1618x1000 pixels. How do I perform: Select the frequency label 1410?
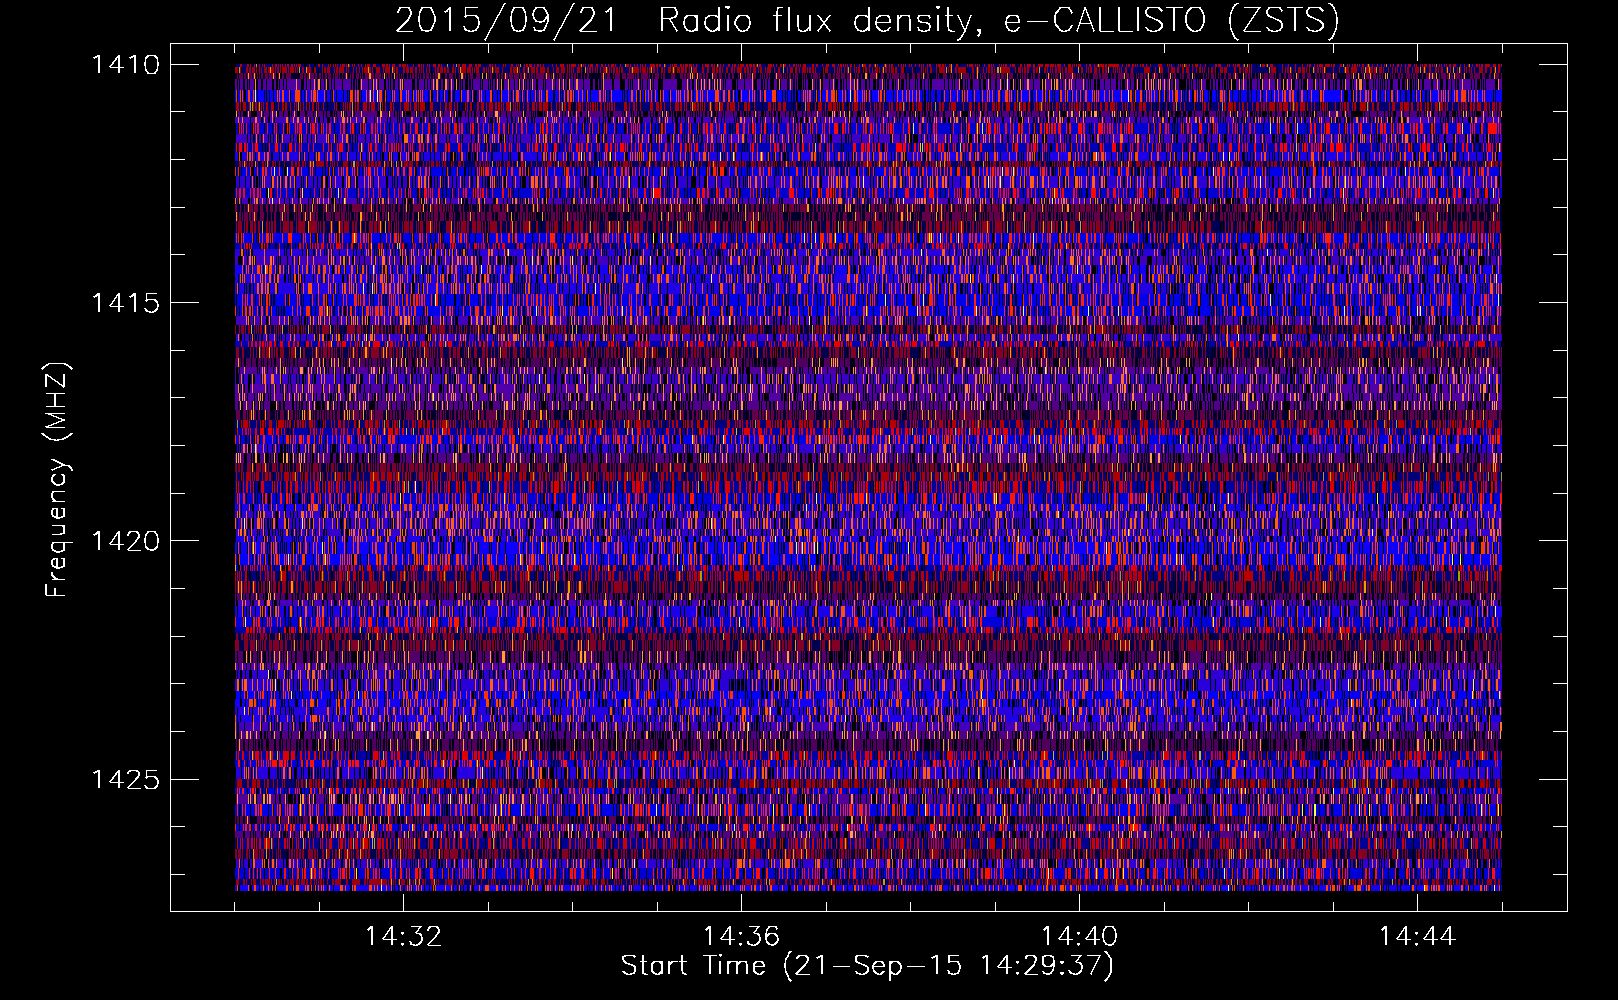[x=125, y=65]
